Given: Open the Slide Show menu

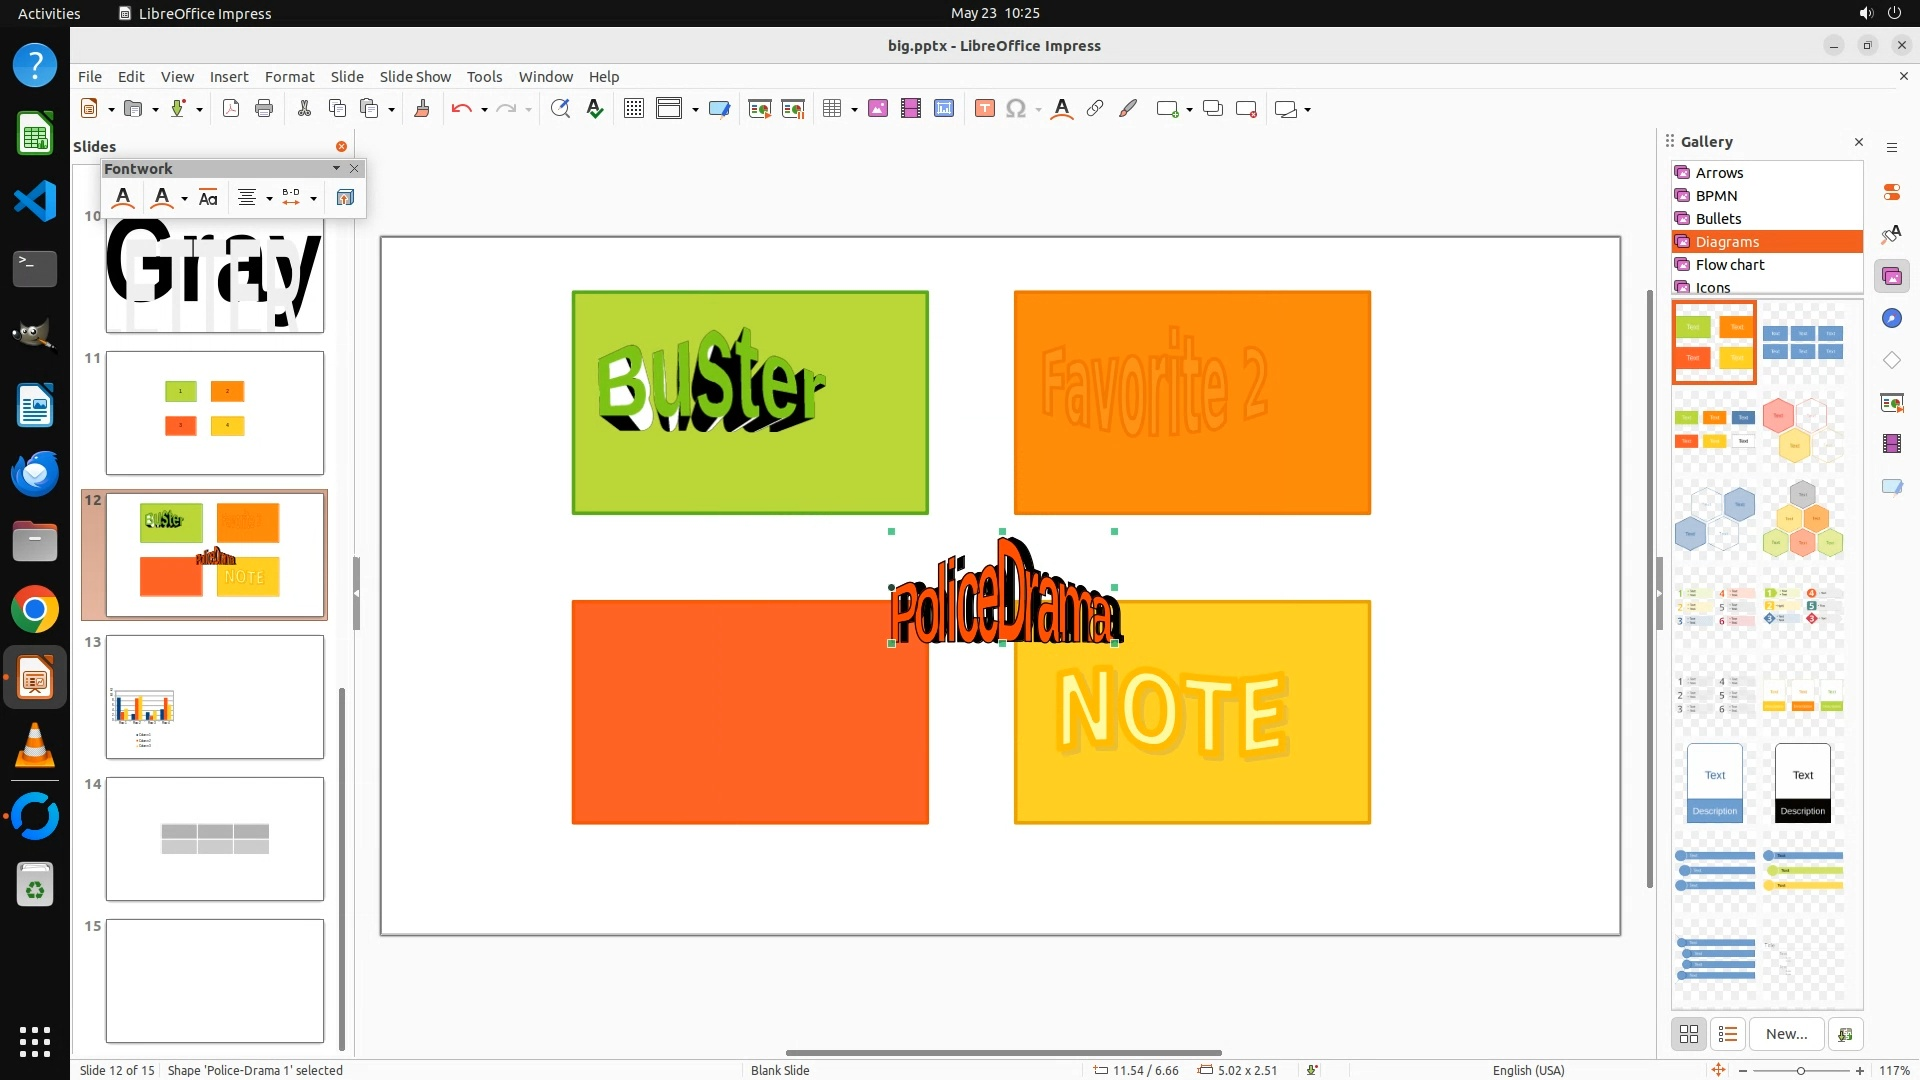Looking at the screenshot, I should point(415,76).
